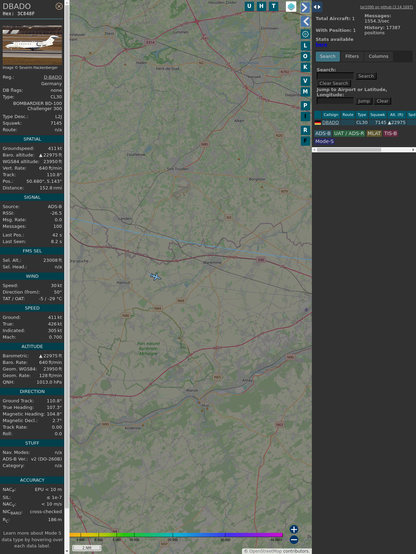The image size is (416, 554).
Task: Toggle the P map button
Action: pyautogui.click(x=305, y=105)
